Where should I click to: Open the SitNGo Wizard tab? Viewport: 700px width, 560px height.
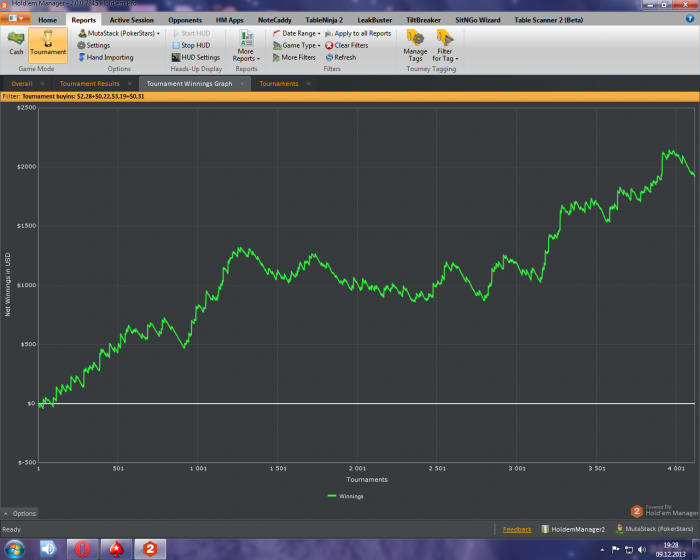(x=478, y=20)
